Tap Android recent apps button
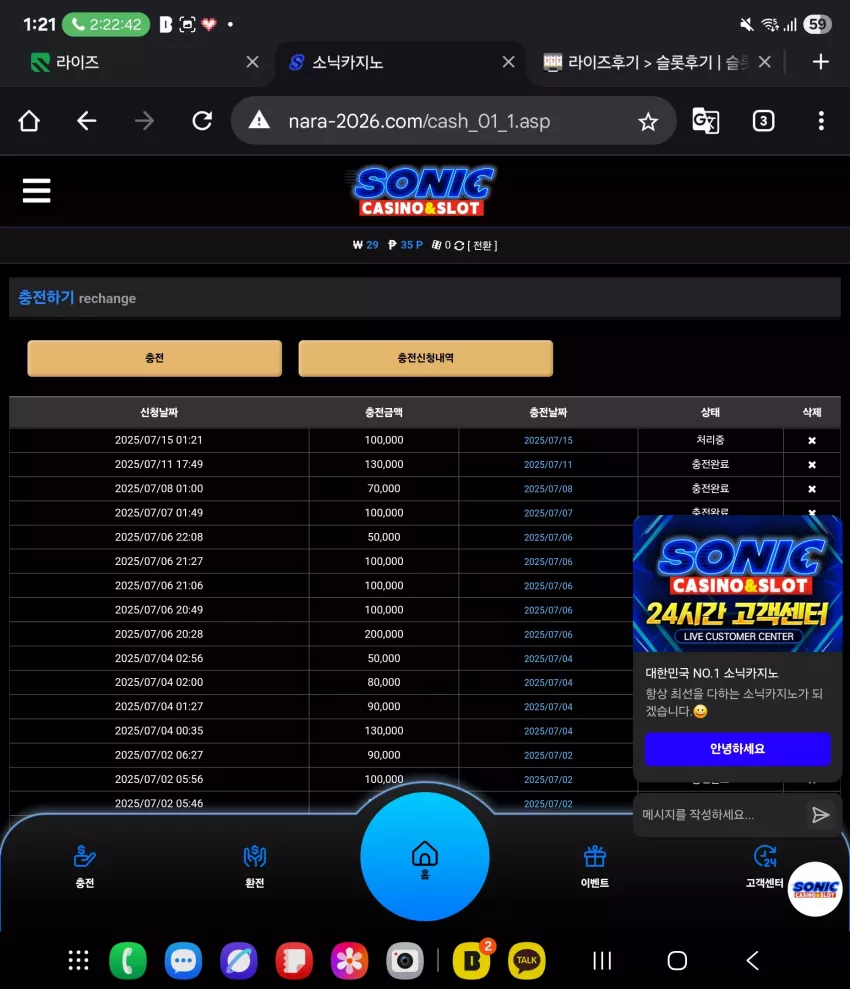850x989 pixels. pyautogui.click(x=602, y=961)
